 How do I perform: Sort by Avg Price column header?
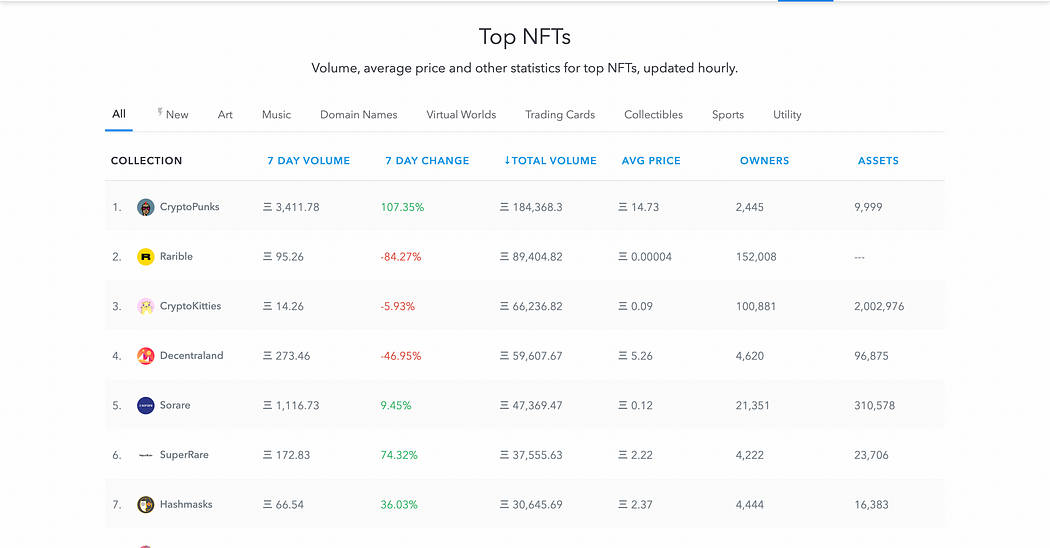tap(651, 161)
